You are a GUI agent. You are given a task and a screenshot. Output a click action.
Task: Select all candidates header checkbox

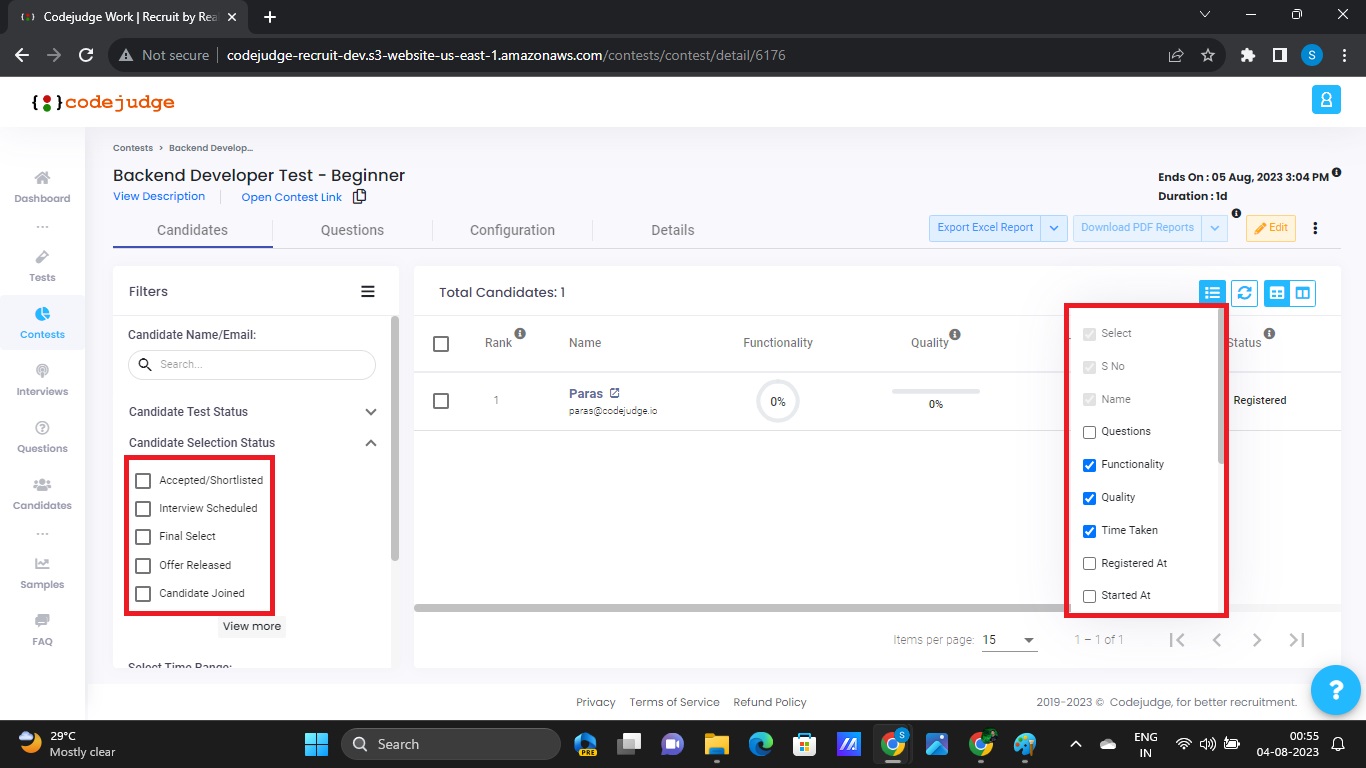point(441,344)
